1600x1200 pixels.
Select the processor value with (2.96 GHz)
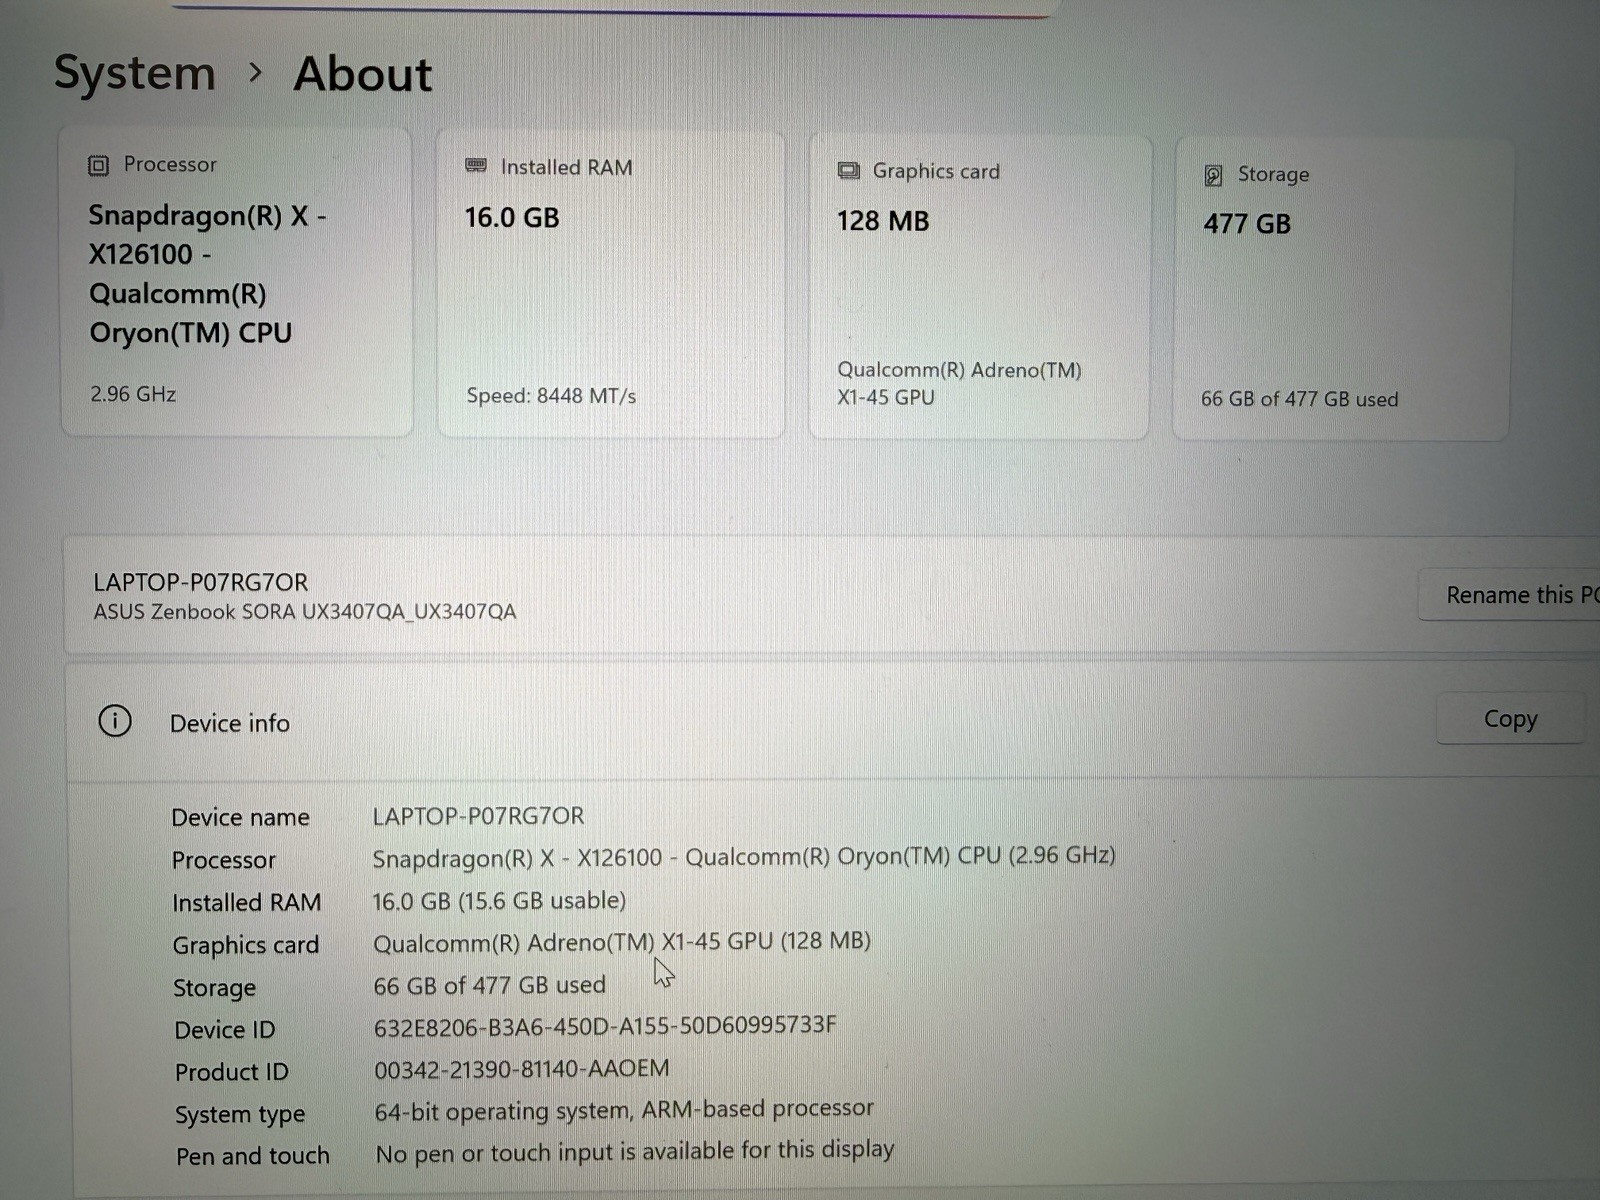pos(744,857)
